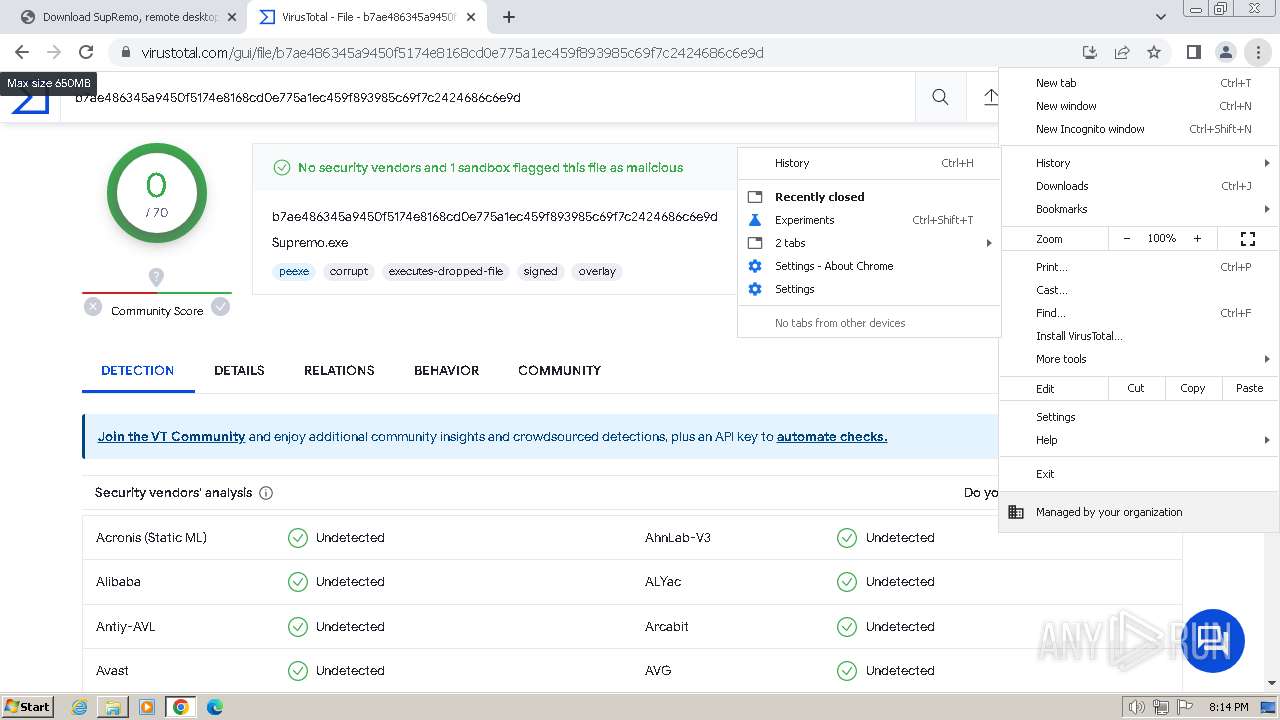Switch to the DETAILS tab
Image resolution: width=1280 pixels, height=720 pixels.
tap(239, 370)
